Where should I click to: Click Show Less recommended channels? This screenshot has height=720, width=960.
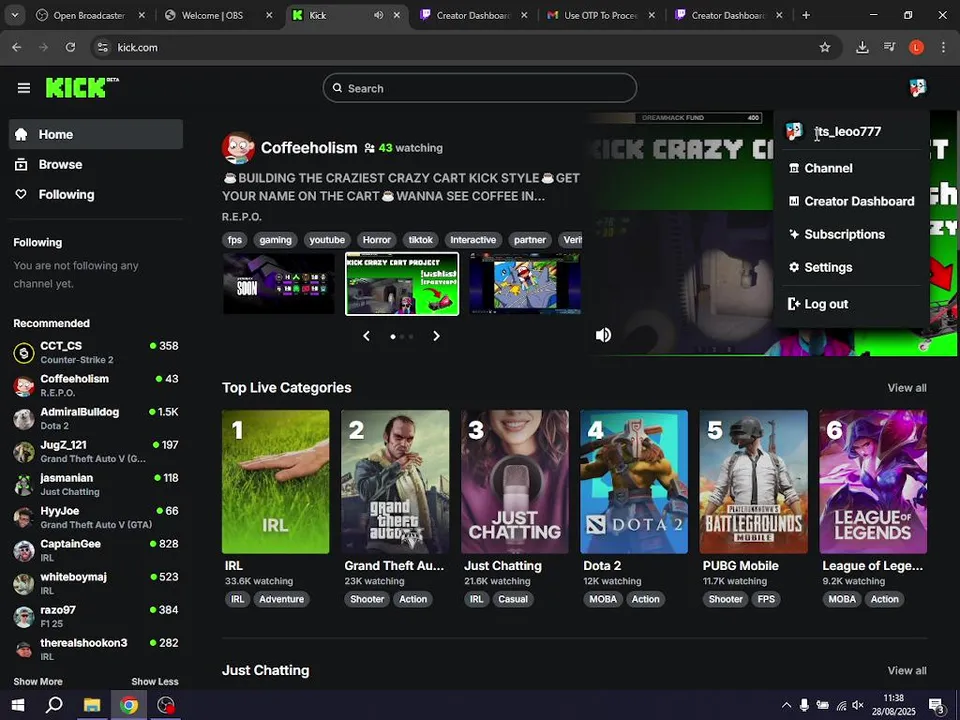pos(155,681)
